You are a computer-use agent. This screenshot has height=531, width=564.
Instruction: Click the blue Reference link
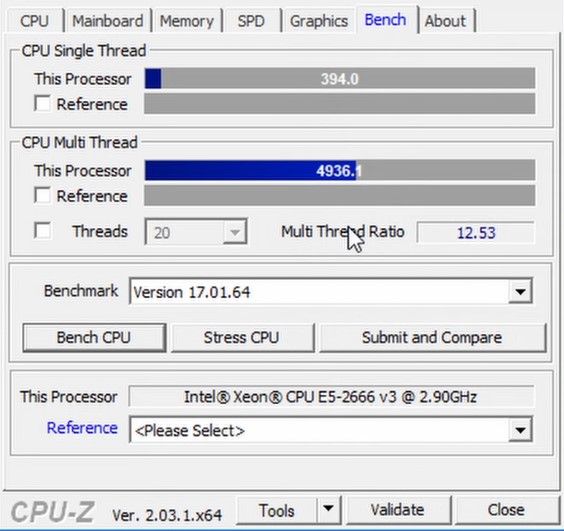point(82,428)
